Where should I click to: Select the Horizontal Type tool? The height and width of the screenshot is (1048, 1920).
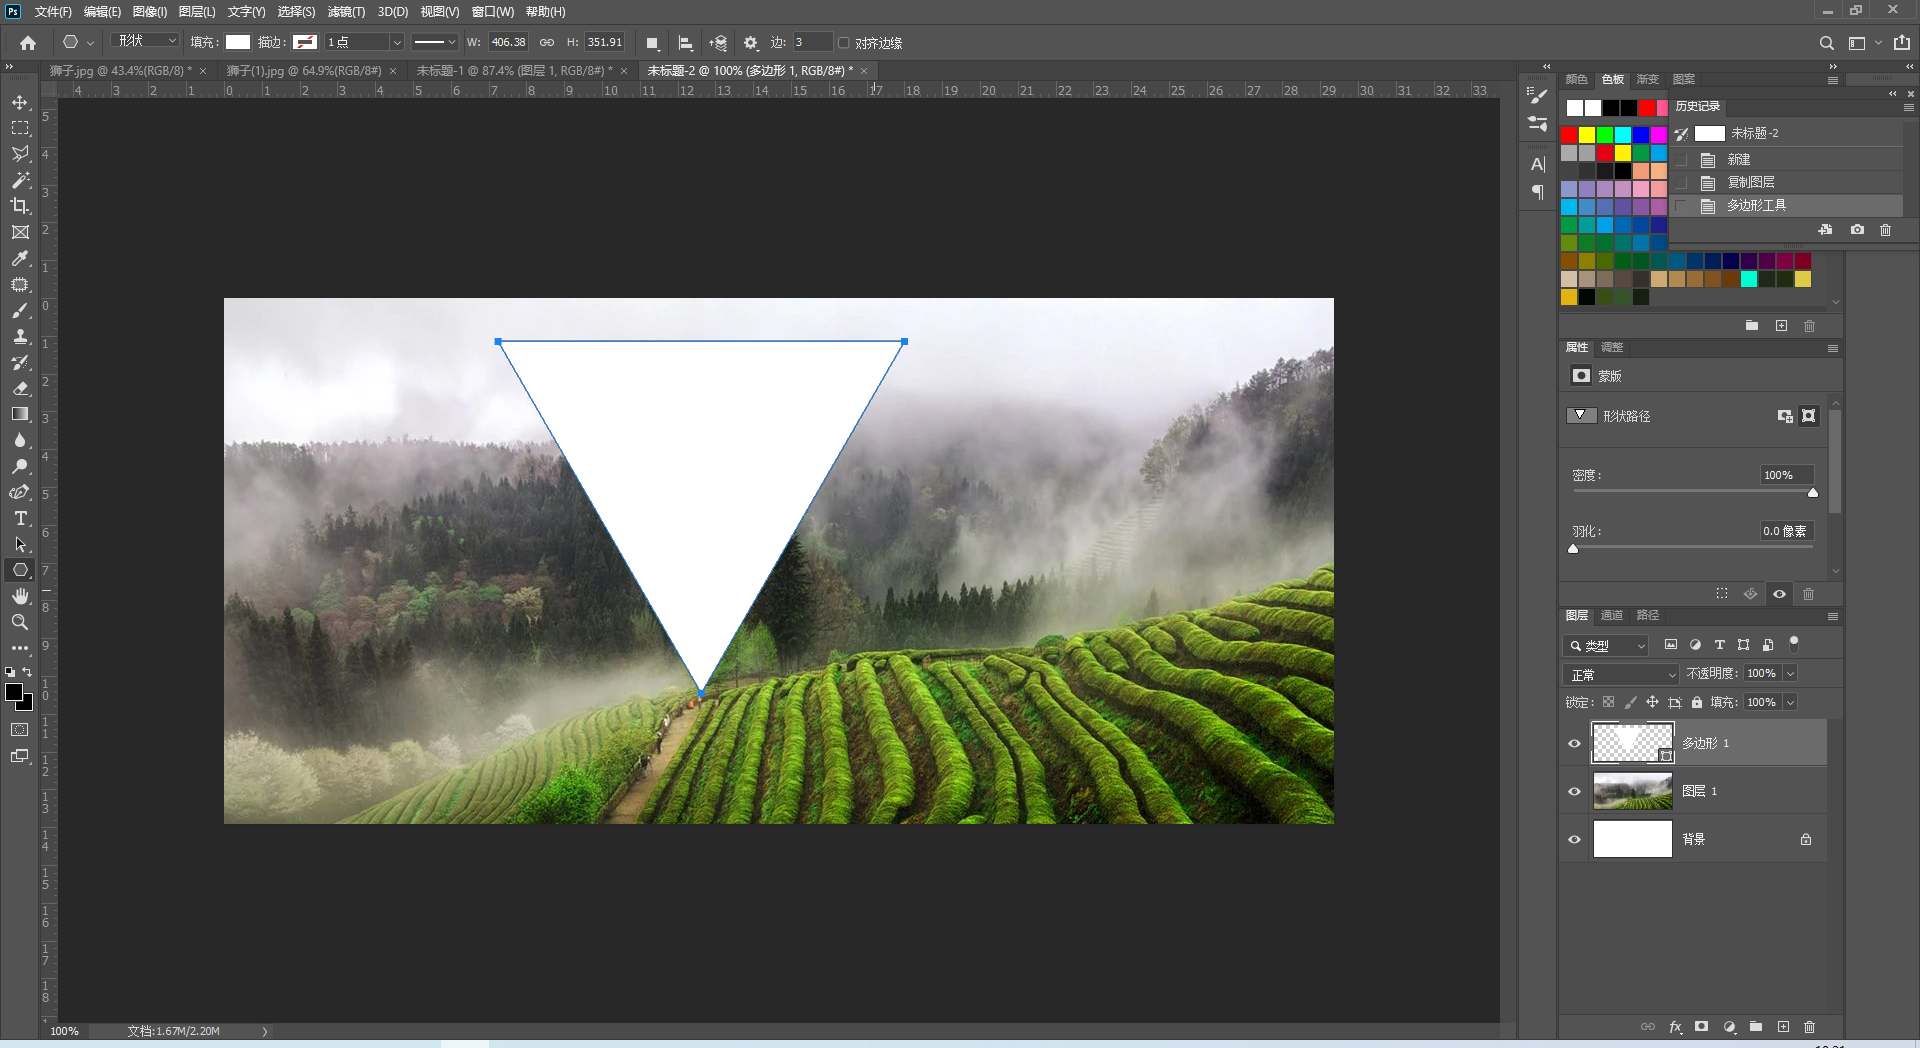[x=20, y=518]
